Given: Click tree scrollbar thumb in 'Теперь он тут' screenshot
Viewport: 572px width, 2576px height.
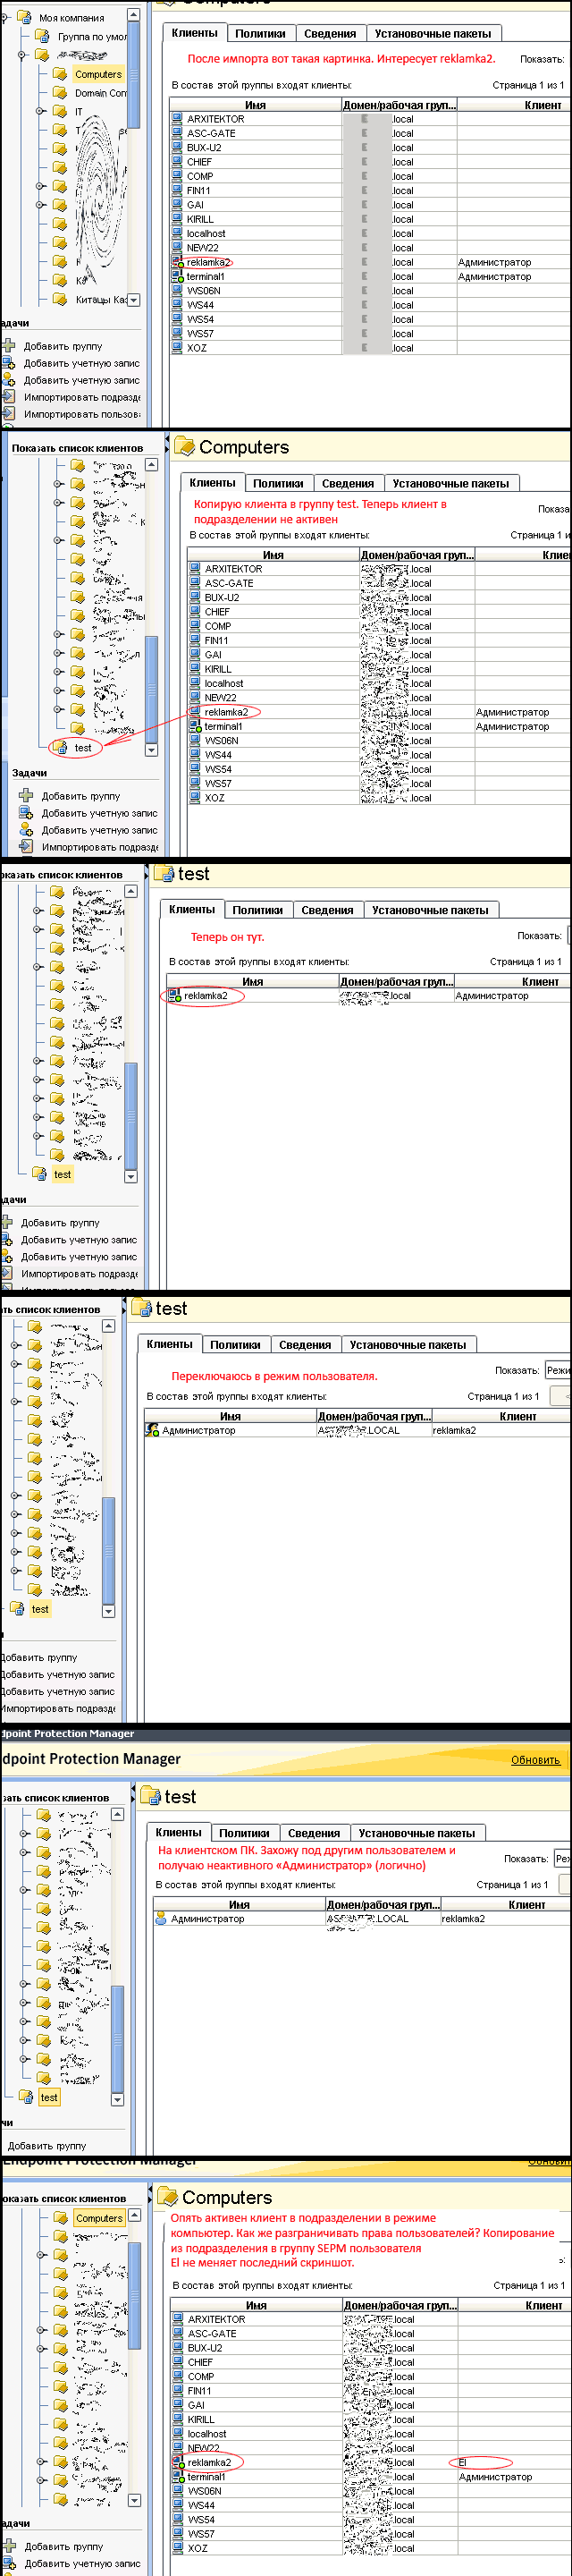Looking at the screenshot, I should [130, 1115].
